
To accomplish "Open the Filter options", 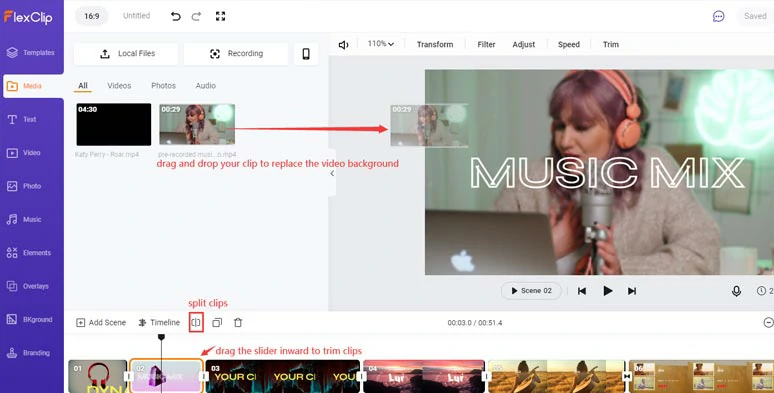I will [486, 44].
